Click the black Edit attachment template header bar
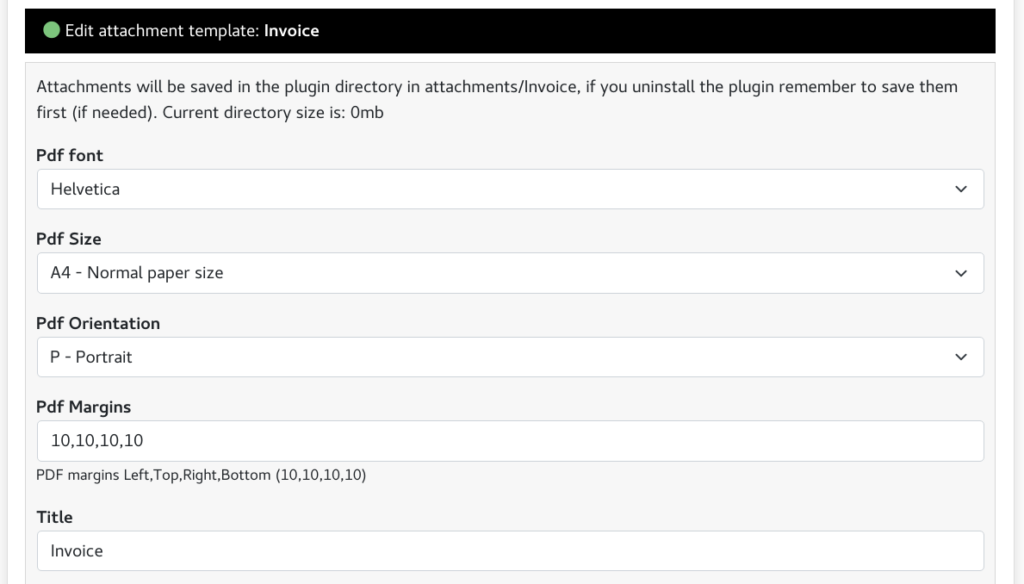Image resolution: width=1024 pixels, height=584 pixels. coord(510,31)
